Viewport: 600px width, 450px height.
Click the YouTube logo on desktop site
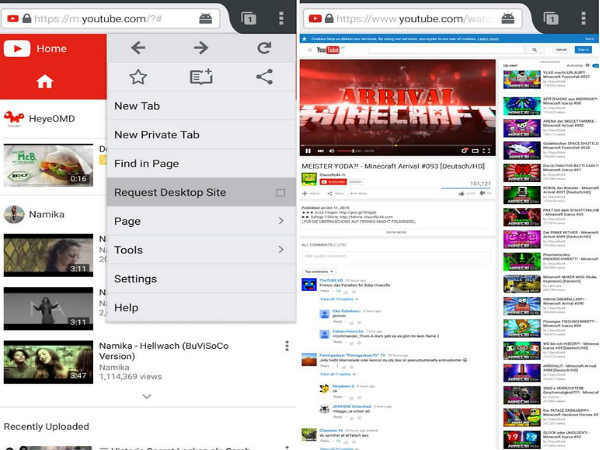coord(328,50)
